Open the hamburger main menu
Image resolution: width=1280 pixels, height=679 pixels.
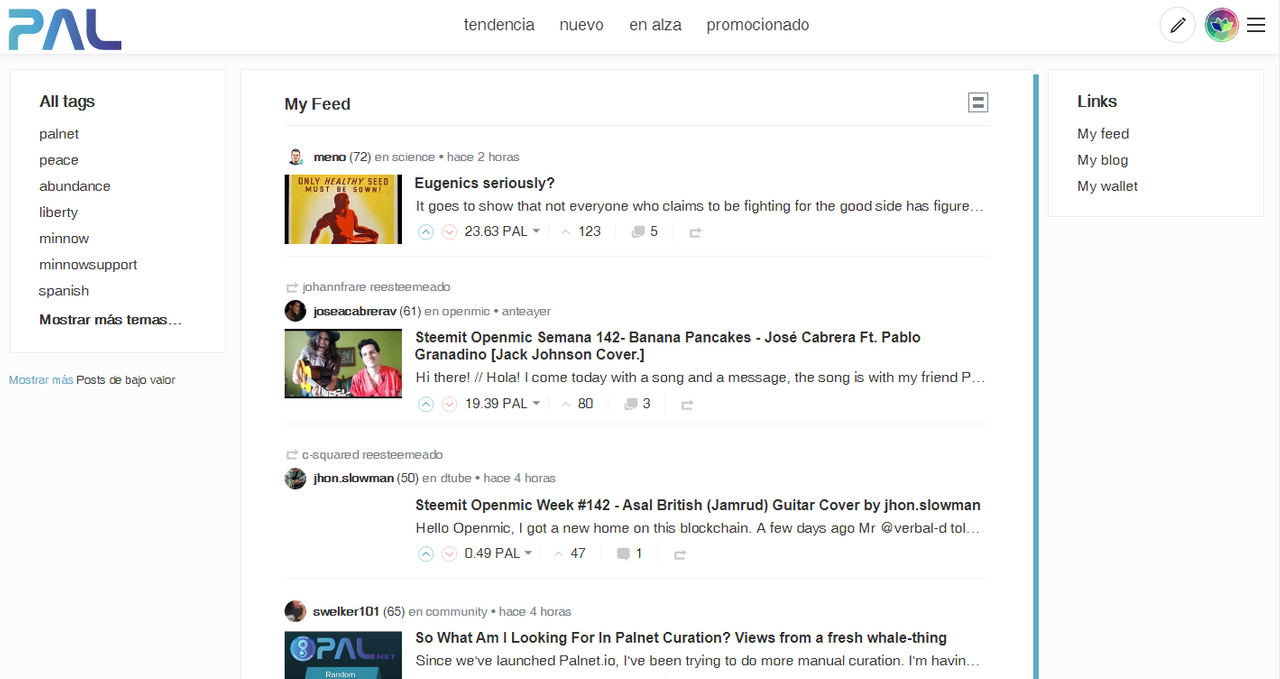point(1256,25)
